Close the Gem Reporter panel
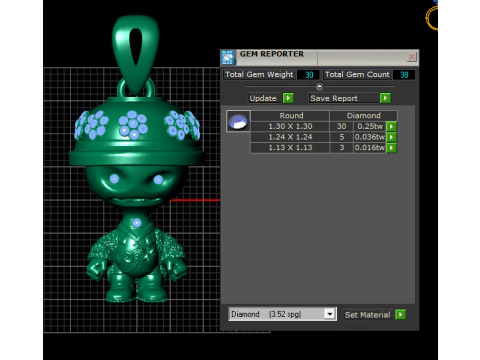 pos(412,57)
